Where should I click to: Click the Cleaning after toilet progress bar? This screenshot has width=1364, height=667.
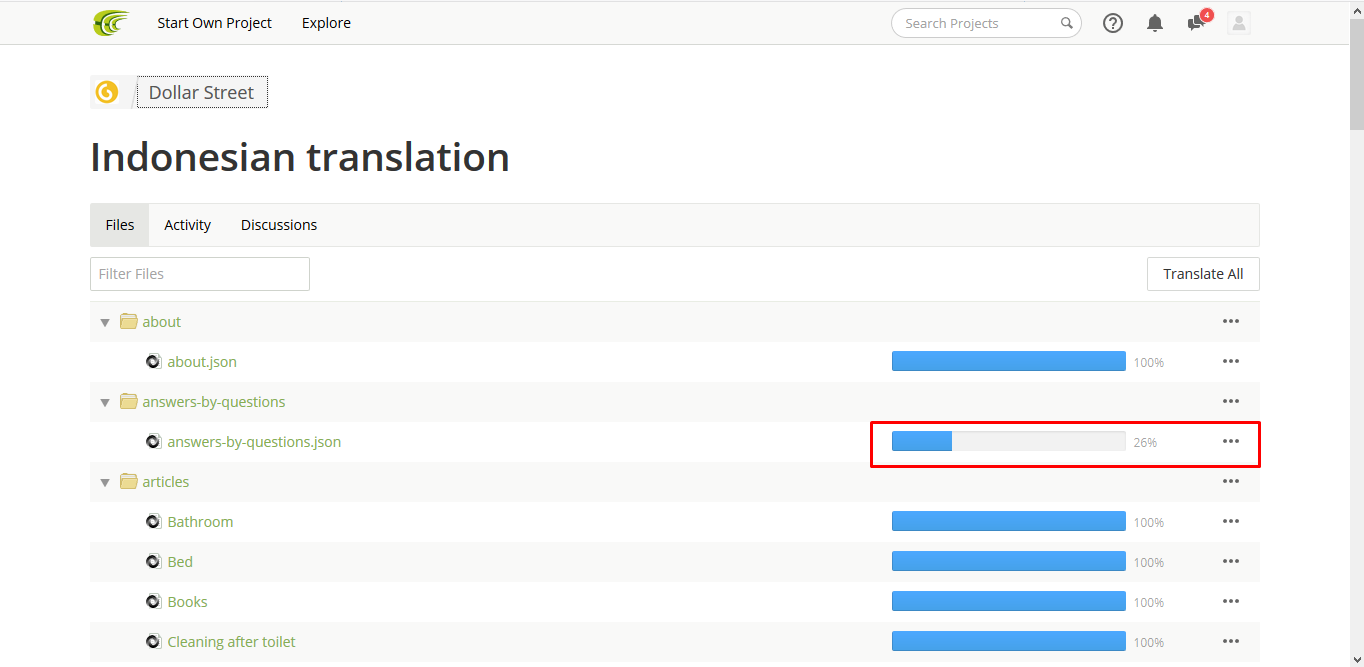coord(1009,641)
